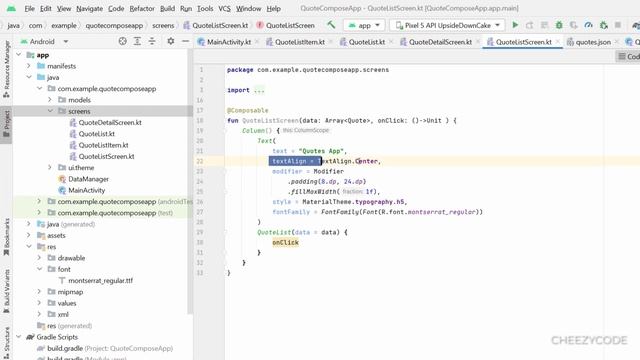640x360 pixels.
Task: Open the VCS menu
Action: pos(224,8)
